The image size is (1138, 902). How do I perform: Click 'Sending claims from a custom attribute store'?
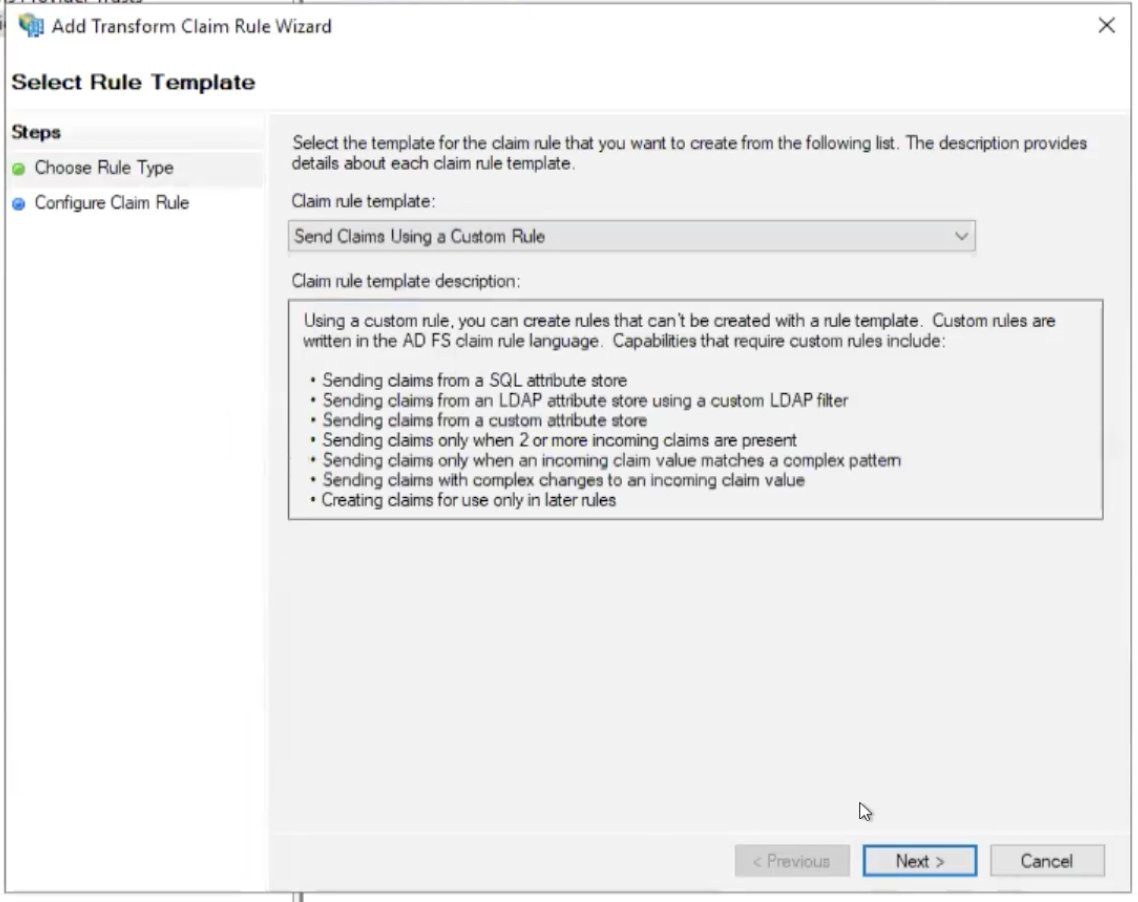[484, 420]
